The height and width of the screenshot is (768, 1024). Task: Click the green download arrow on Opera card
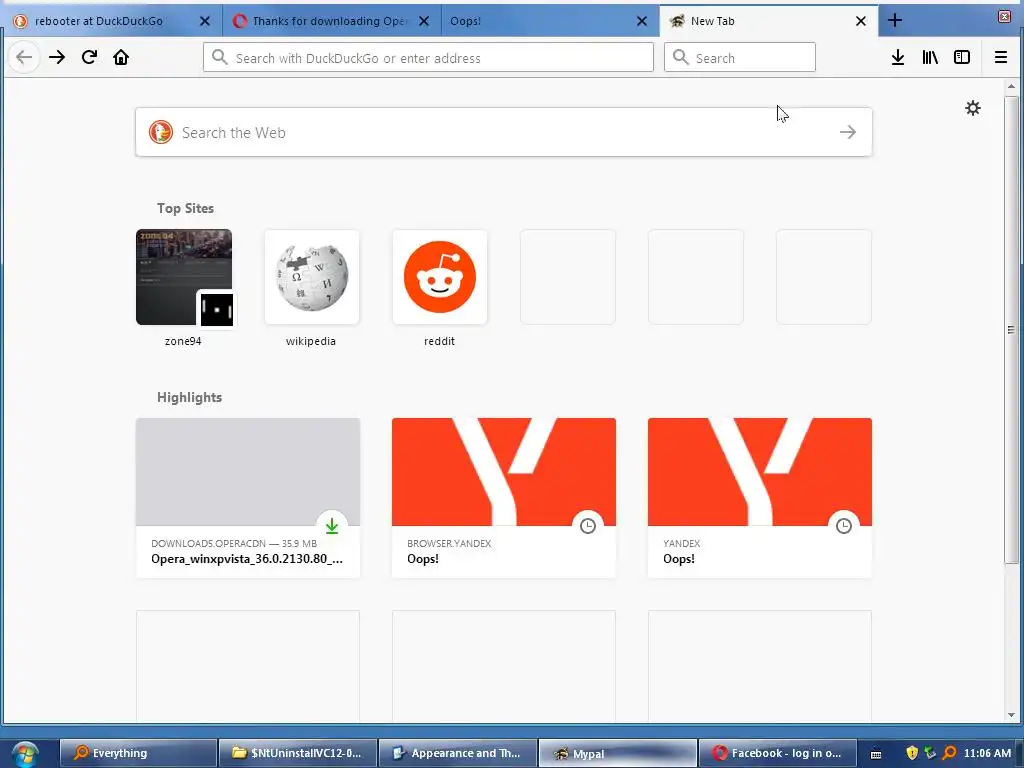tap(332, 526)
